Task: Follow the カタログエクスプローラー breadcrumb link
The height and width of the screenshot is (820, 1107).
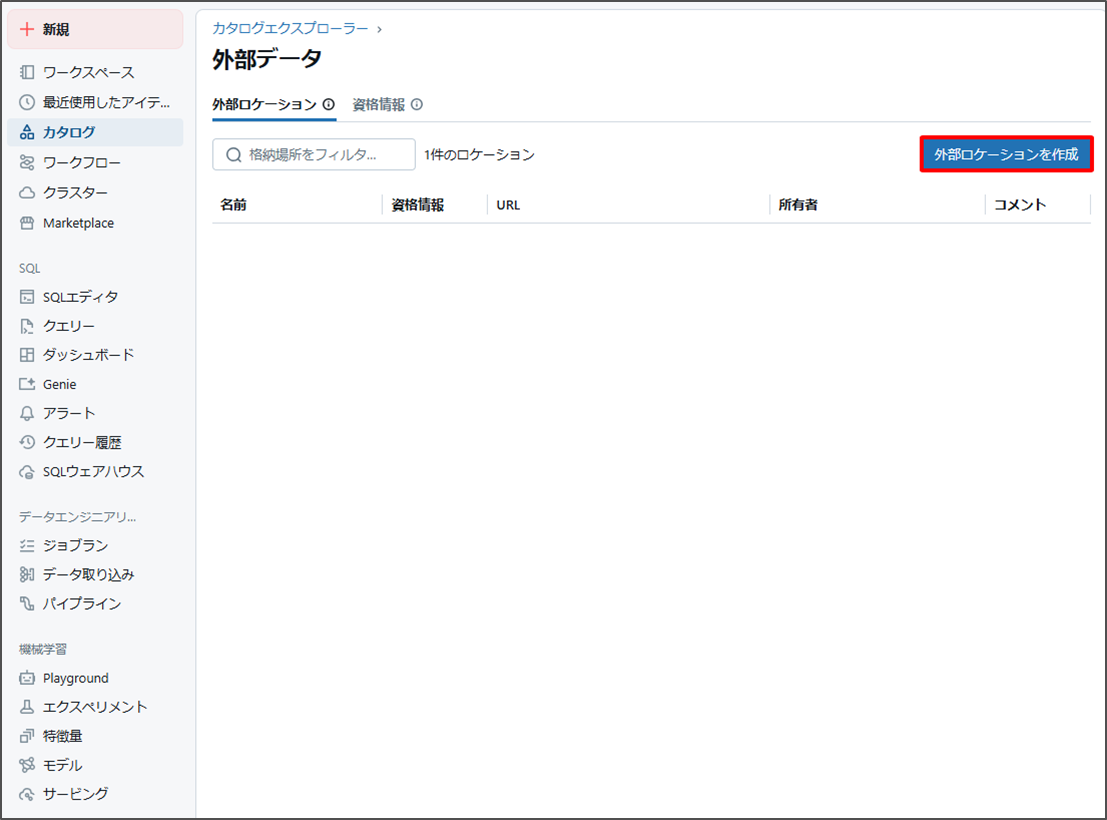Action: coord(290,29)
